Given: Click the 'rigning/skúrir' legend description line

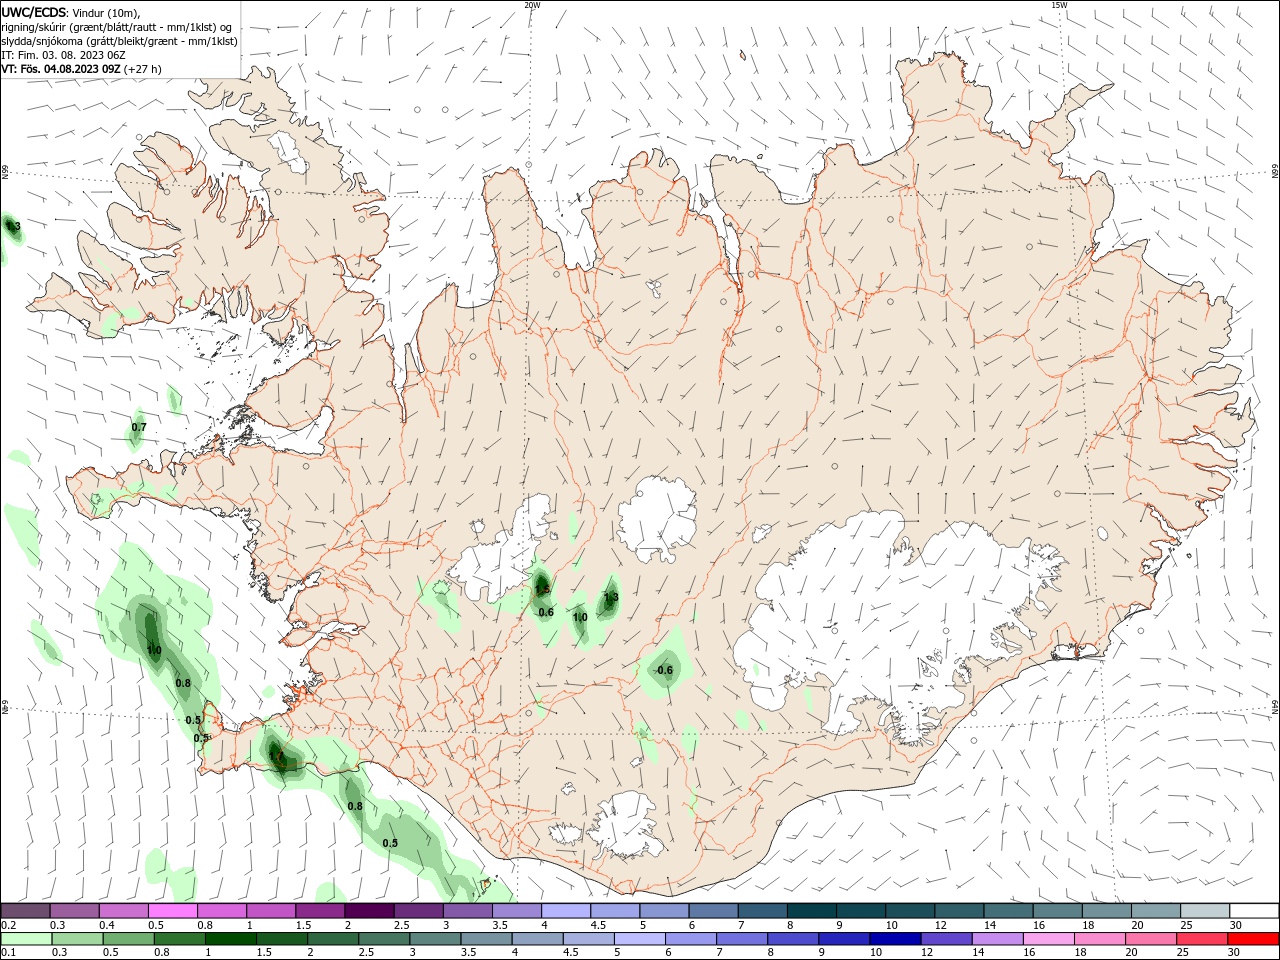Looking at the screenshot, I should (117, 27).
